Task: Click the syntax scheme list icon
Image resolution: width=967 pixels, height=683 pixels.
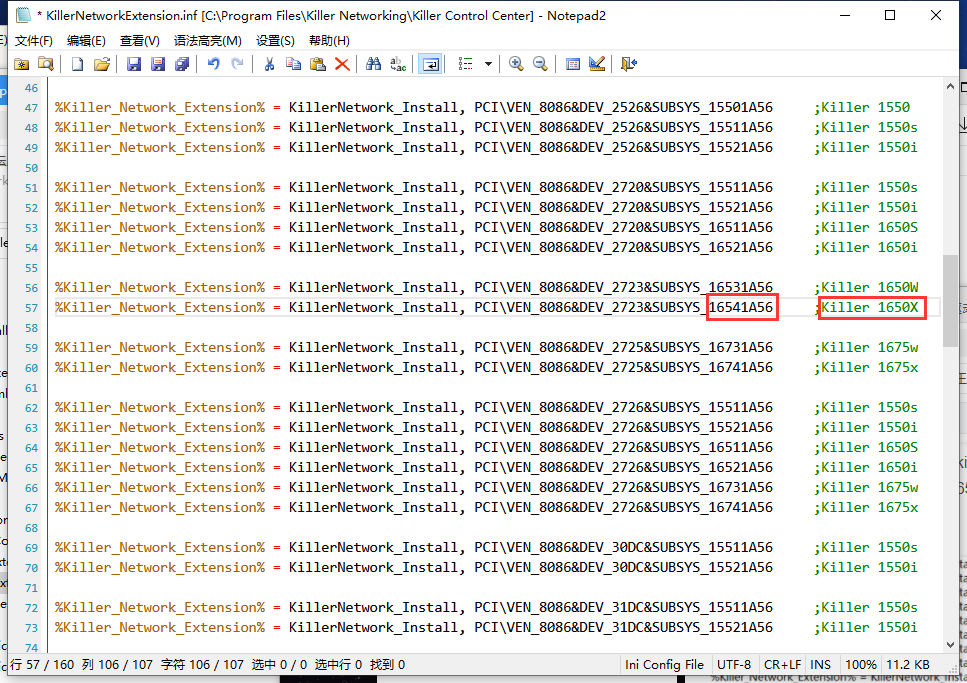Action: [x=466, y=64]
